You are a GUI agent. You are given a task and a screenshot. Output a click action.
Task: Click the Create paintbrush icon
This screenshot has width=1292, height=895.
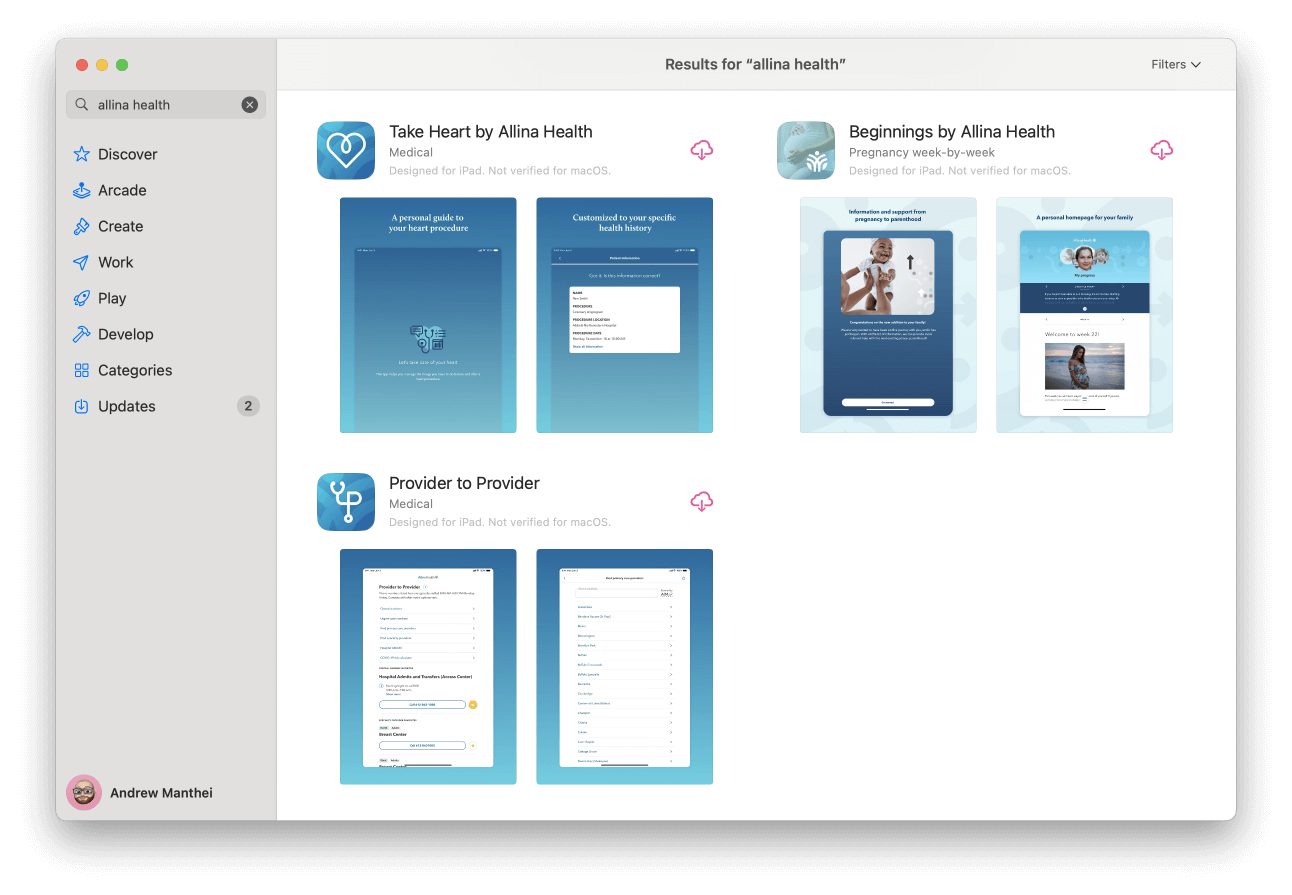click(x=82, y=226)
